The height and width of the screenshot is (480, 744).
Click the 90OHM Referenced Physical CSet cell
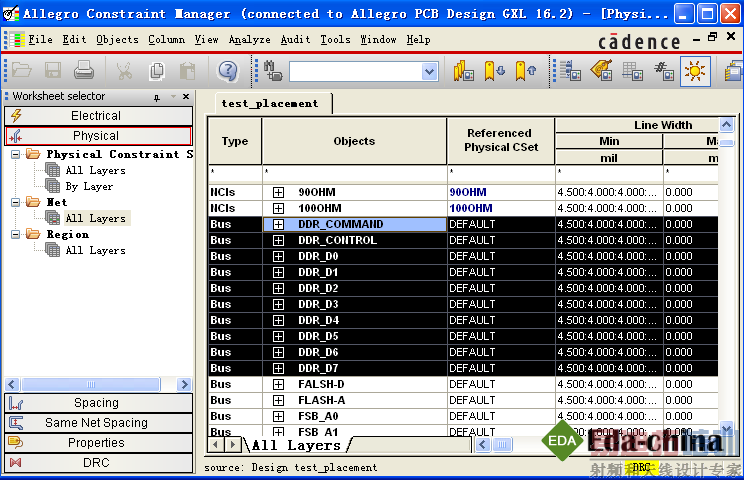point(501,192)
